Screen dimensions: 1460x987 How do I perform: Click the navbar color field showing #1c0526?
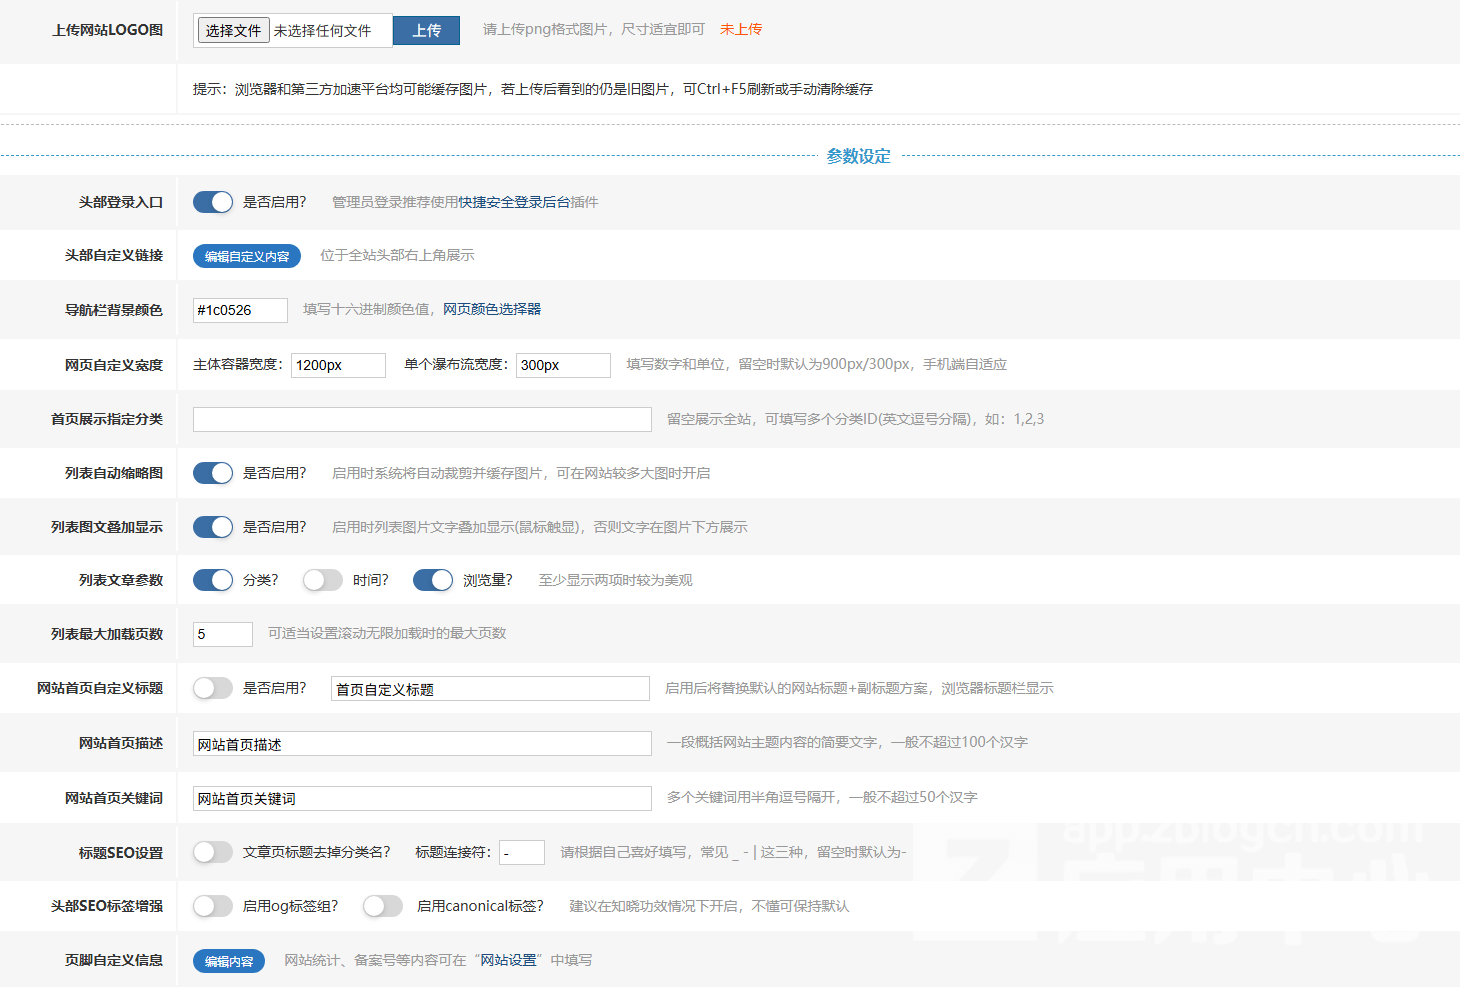point(240,310)
